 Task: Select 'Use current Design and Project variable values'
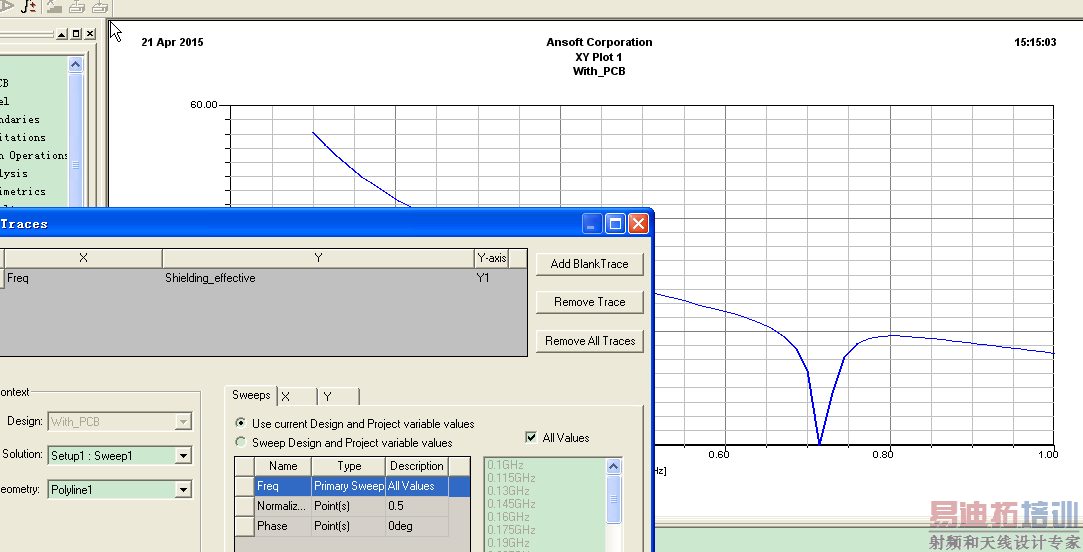point(240,424)
